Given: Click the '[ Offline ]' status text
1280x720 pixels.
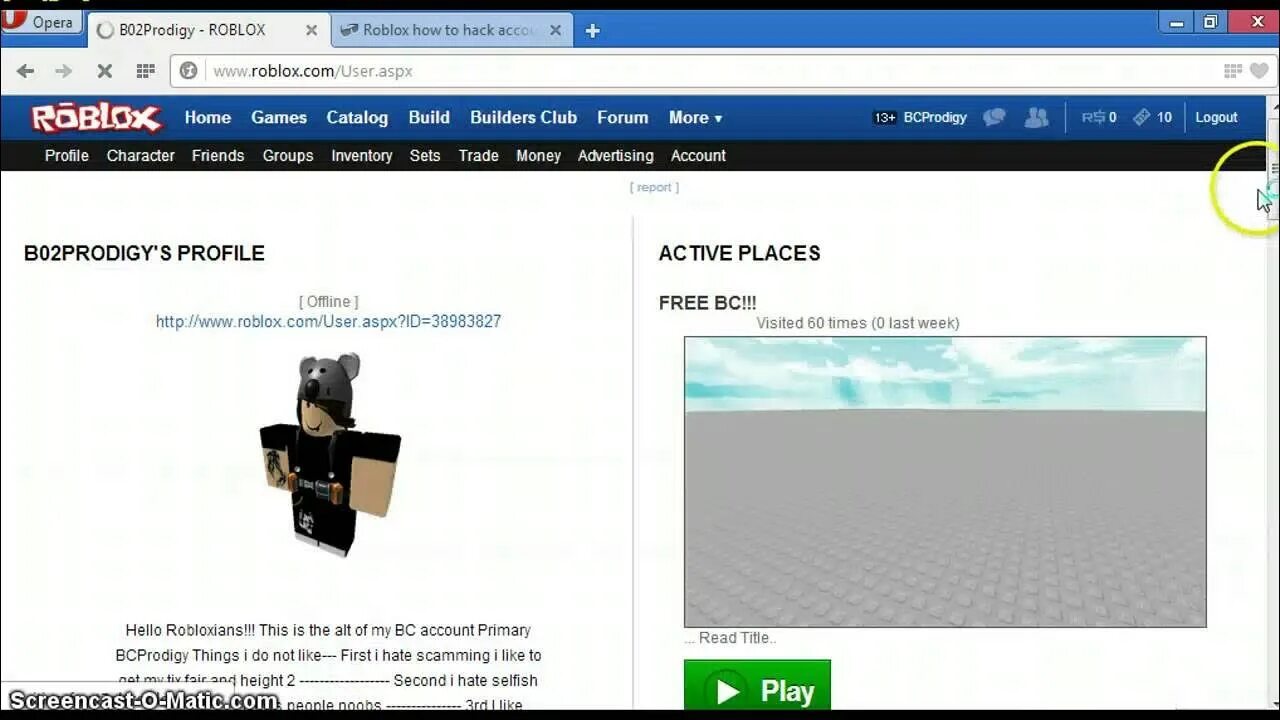Looking at the screenshot, I should click(328, 301).
